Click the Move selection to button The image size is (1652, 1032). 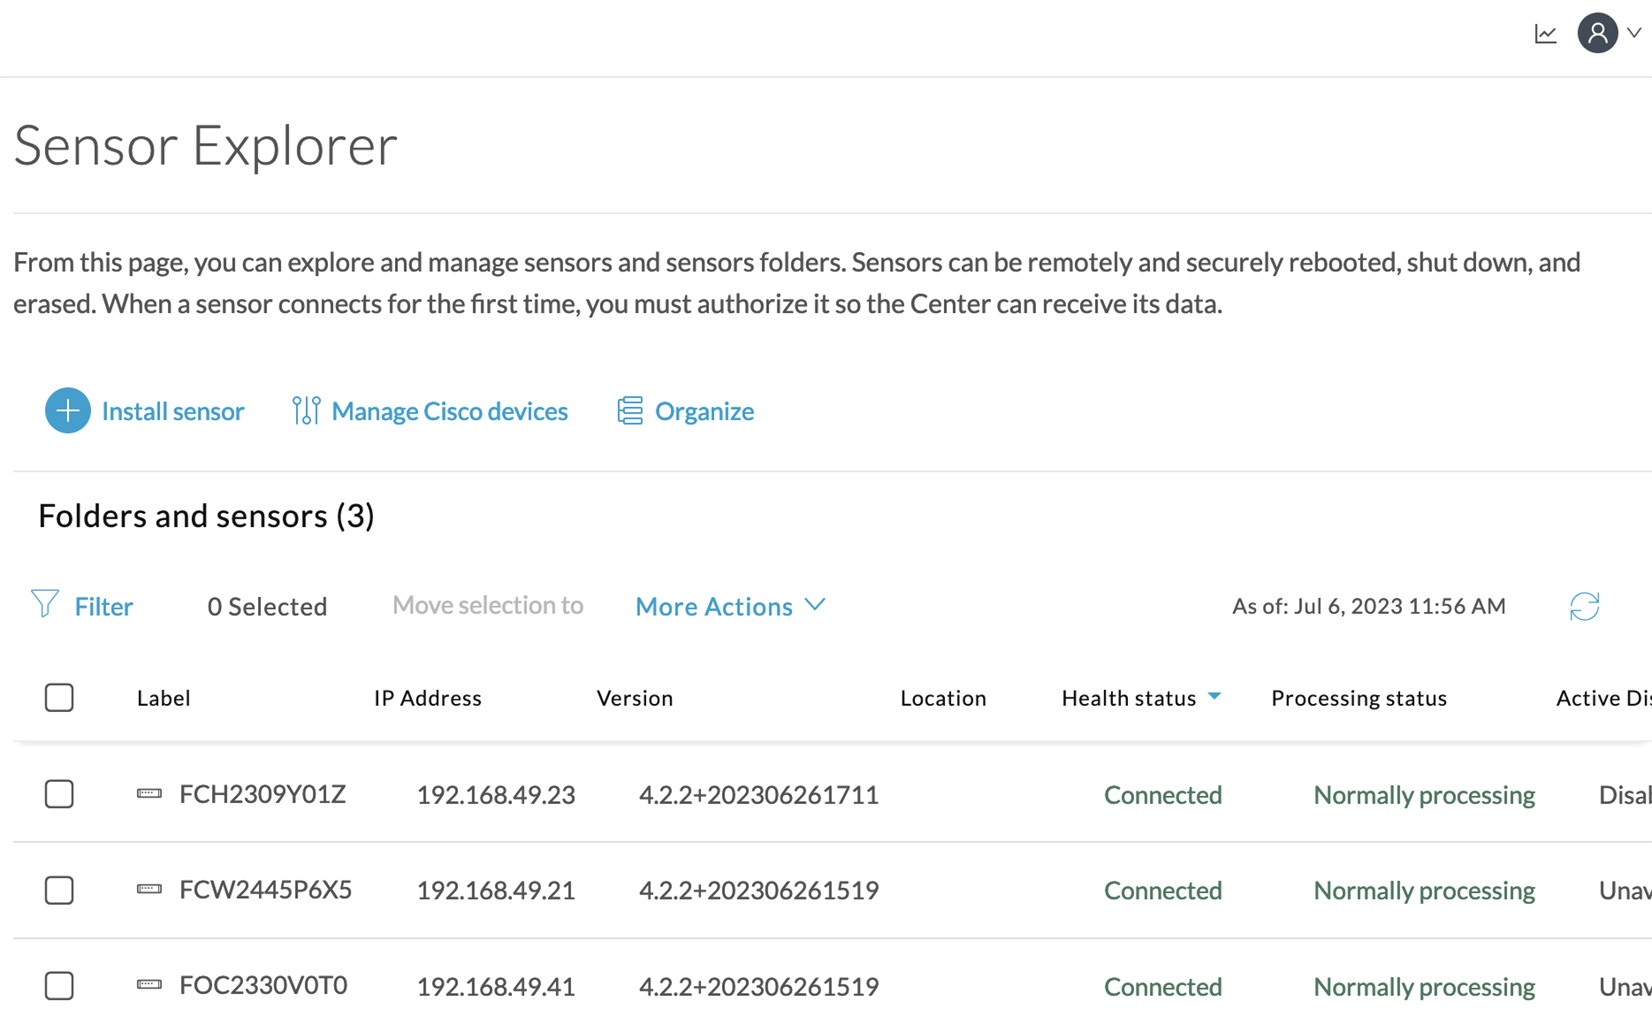pos(488,605)
